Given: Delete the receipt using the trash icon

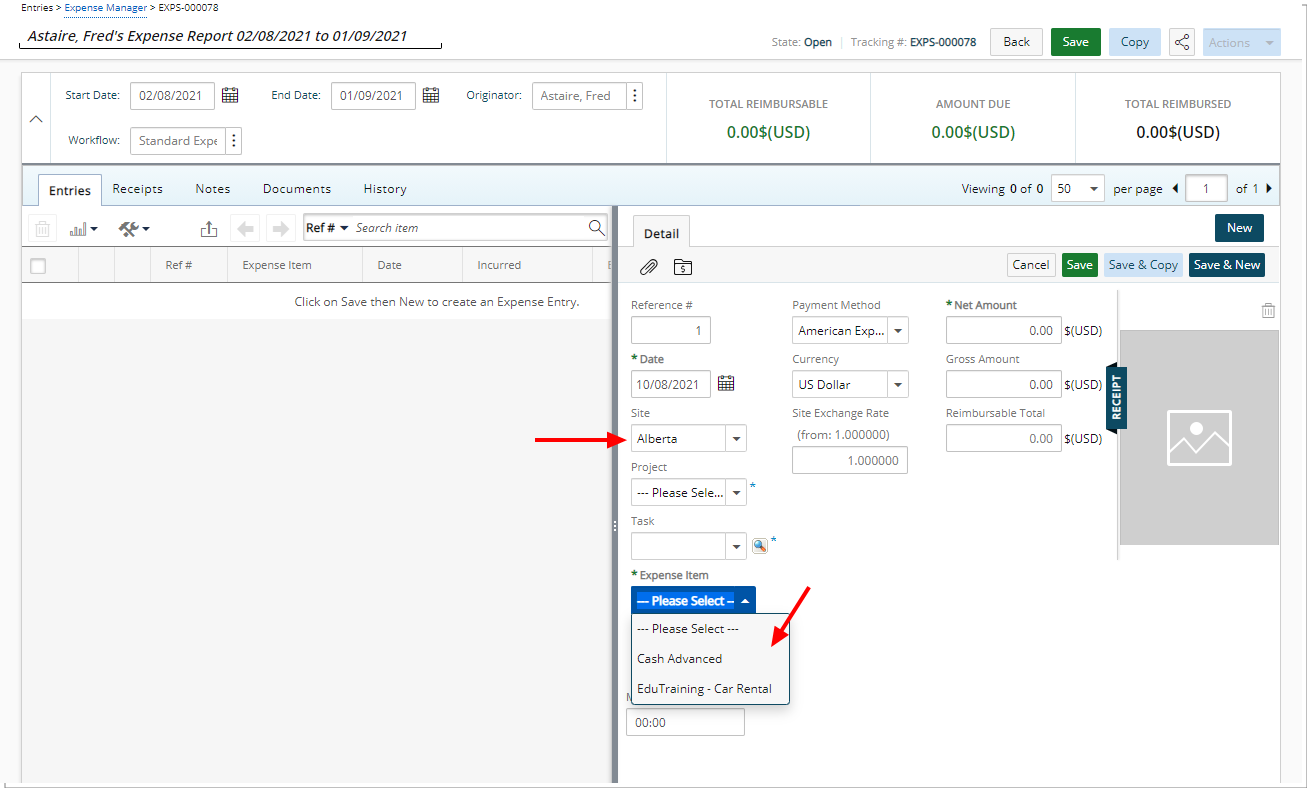Looking at the screenshot, I should pyautogui.click(x=1268, y=311).
